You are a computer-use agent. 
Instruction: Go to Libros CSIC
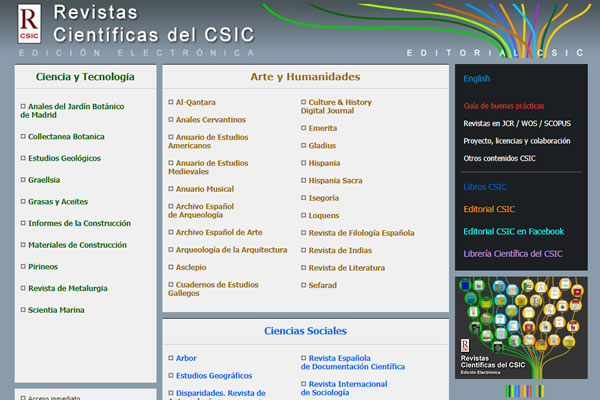(485, 187)
